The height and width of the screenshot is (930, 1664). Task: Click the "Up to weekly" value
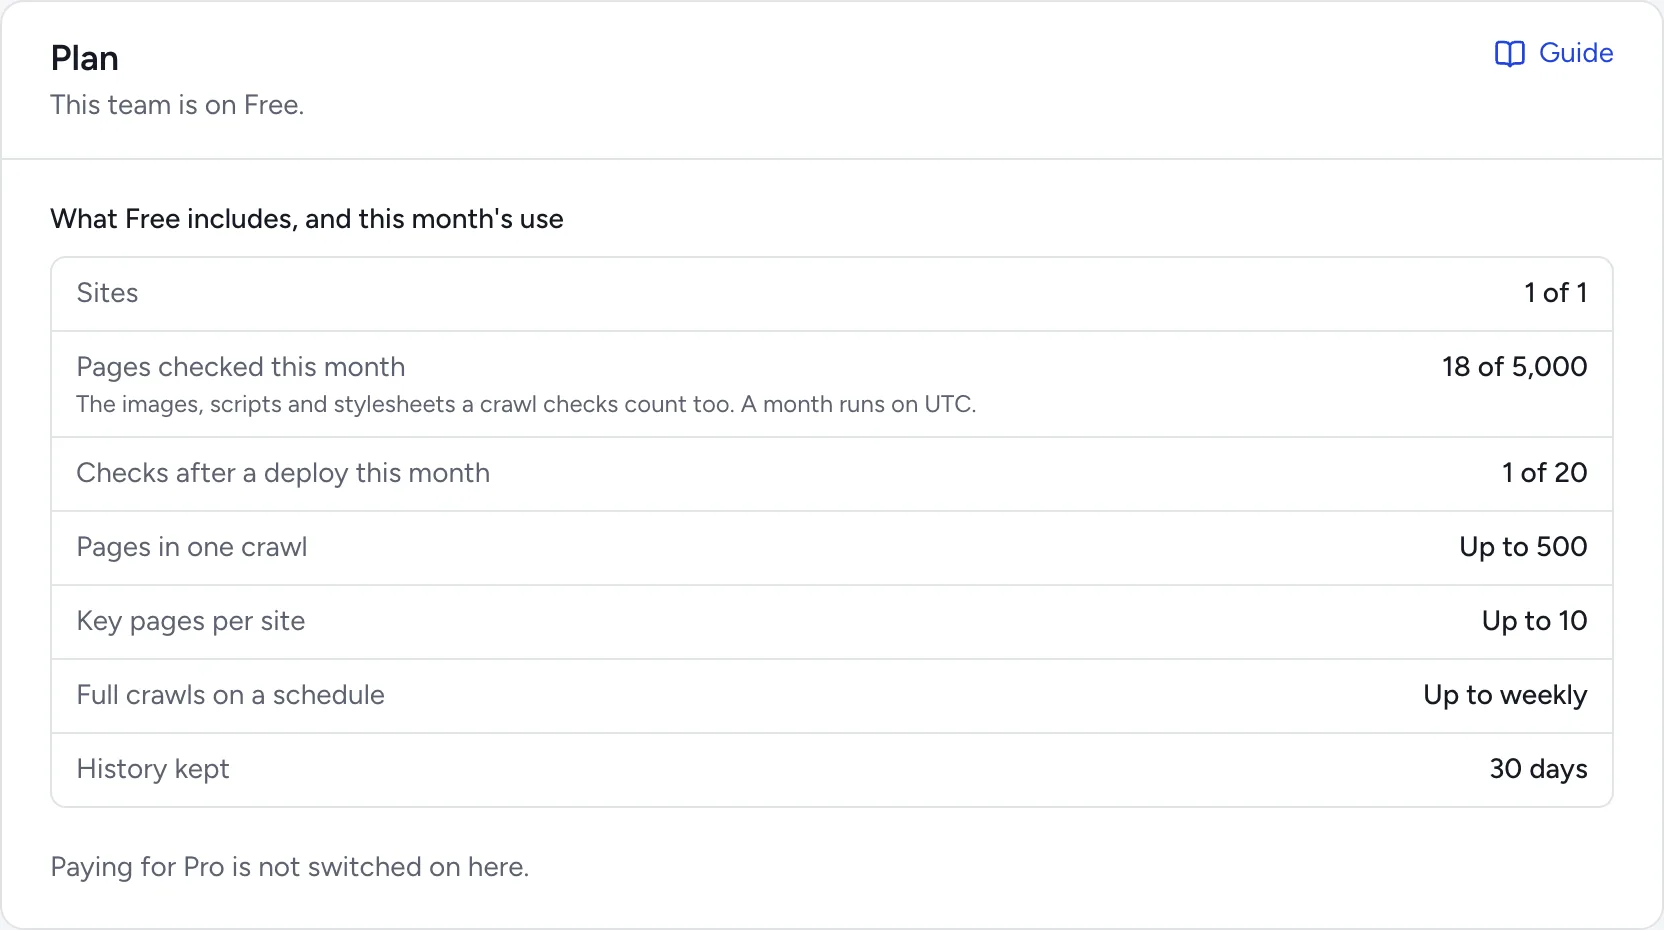point(1505,695)
